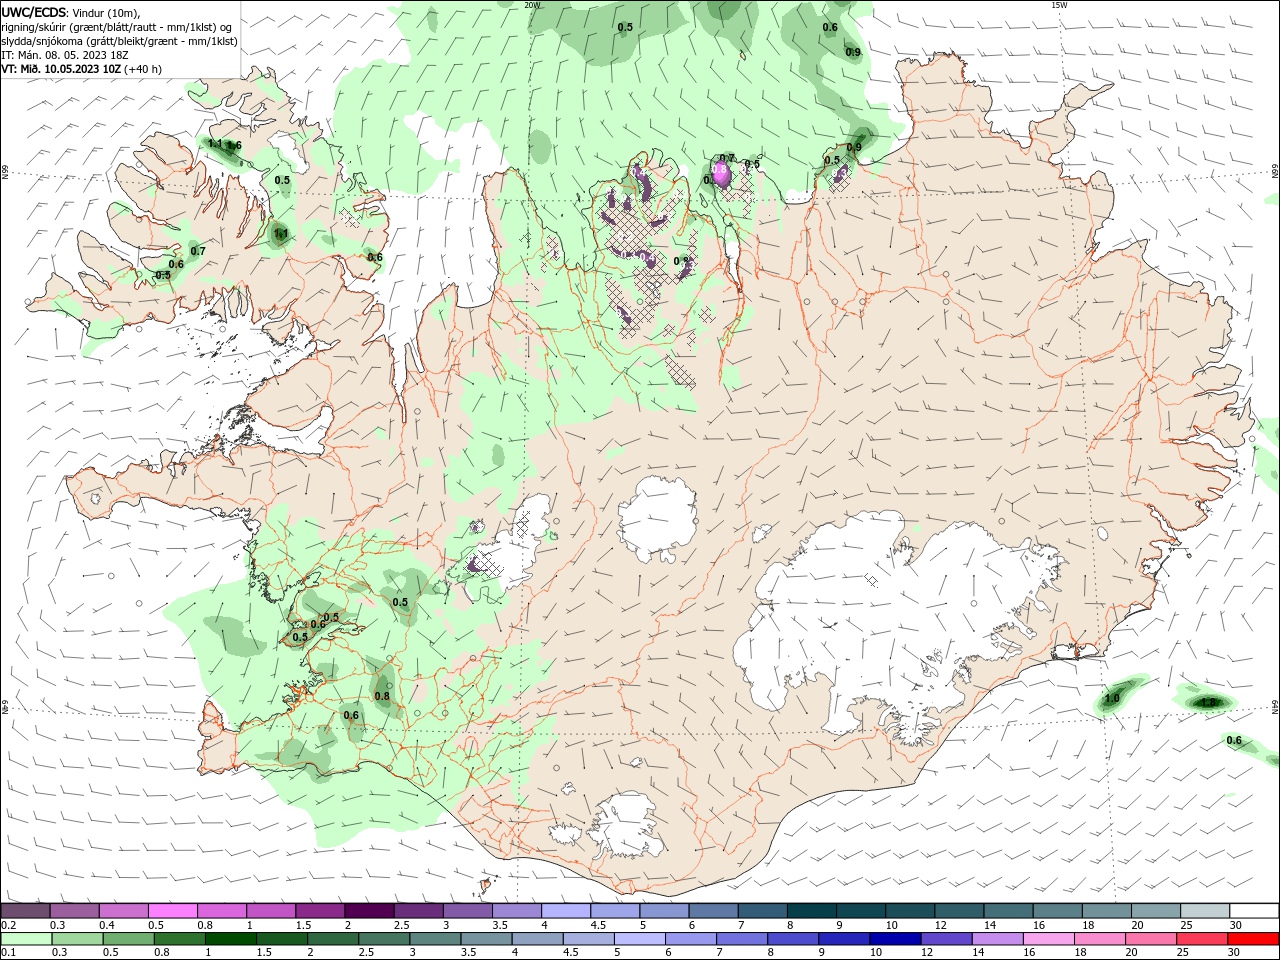Click the light pink 16 swatch in rain legend
This screenshot has height=960, width=1280.
click(x=1049, y=939)
